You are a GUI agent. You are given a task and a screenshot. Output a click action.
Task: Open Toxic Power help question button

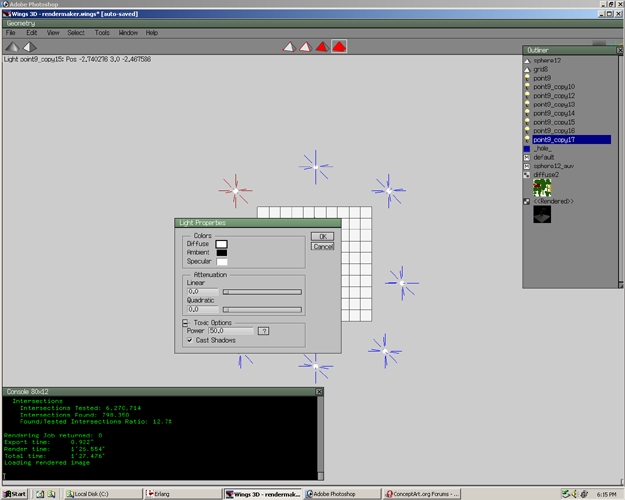(x=263, y=331)
